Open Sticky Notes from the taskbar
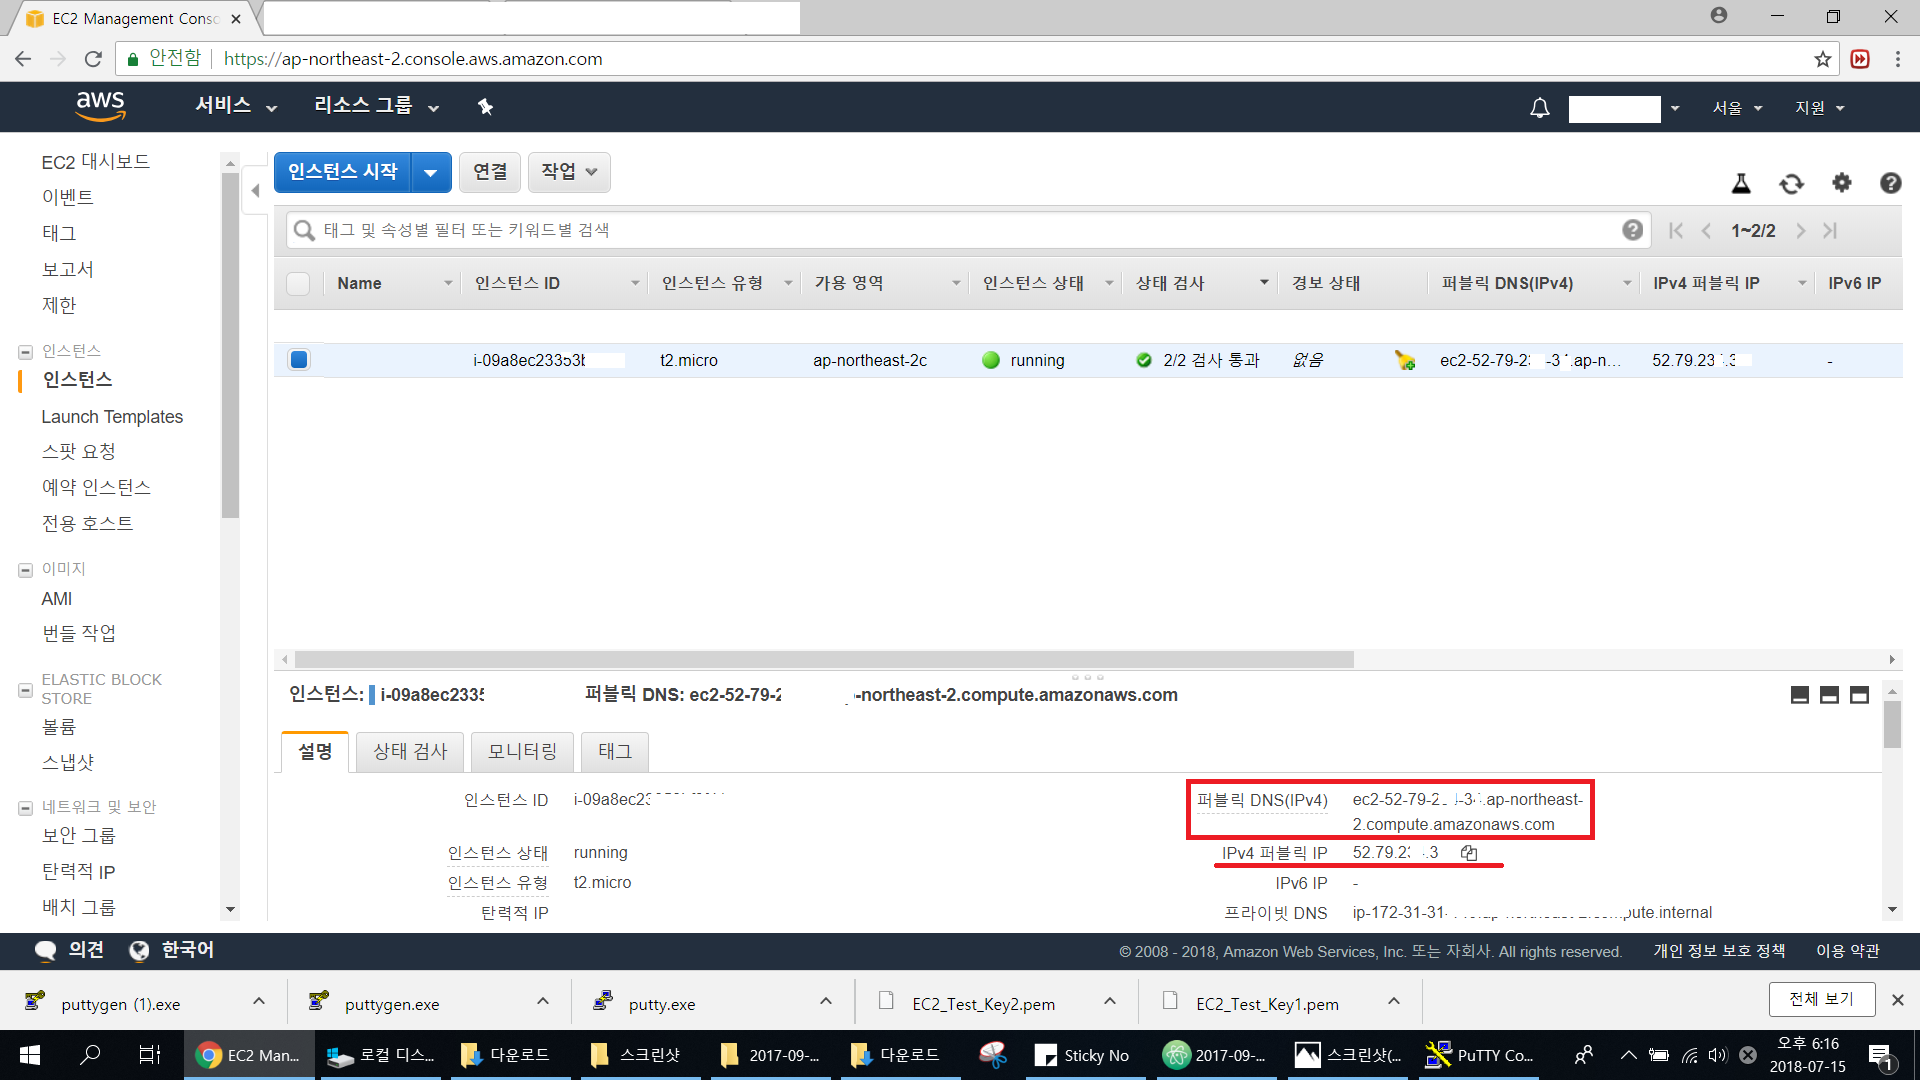The image size is (1920, 1080). [x=1083, y=1055]
